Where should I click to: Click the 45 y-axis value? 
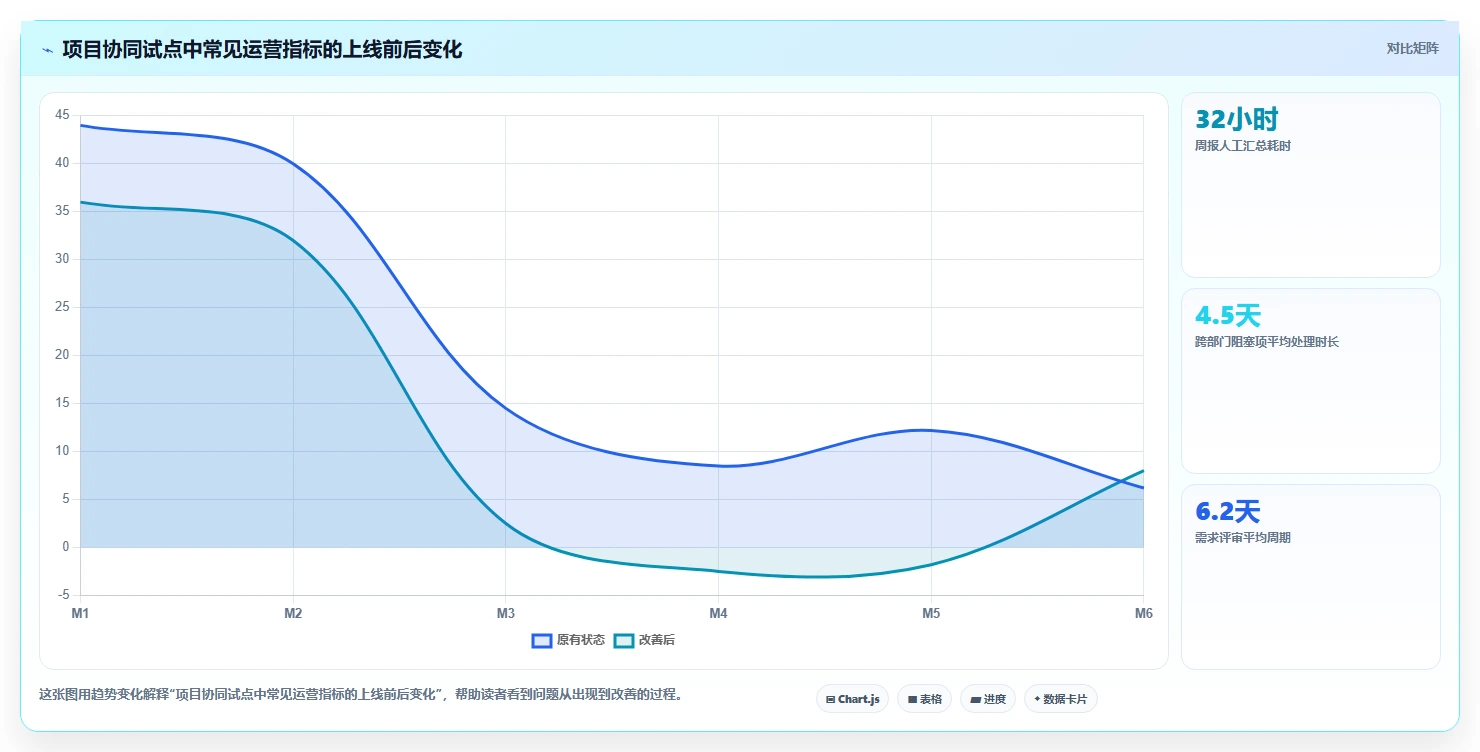62,115
